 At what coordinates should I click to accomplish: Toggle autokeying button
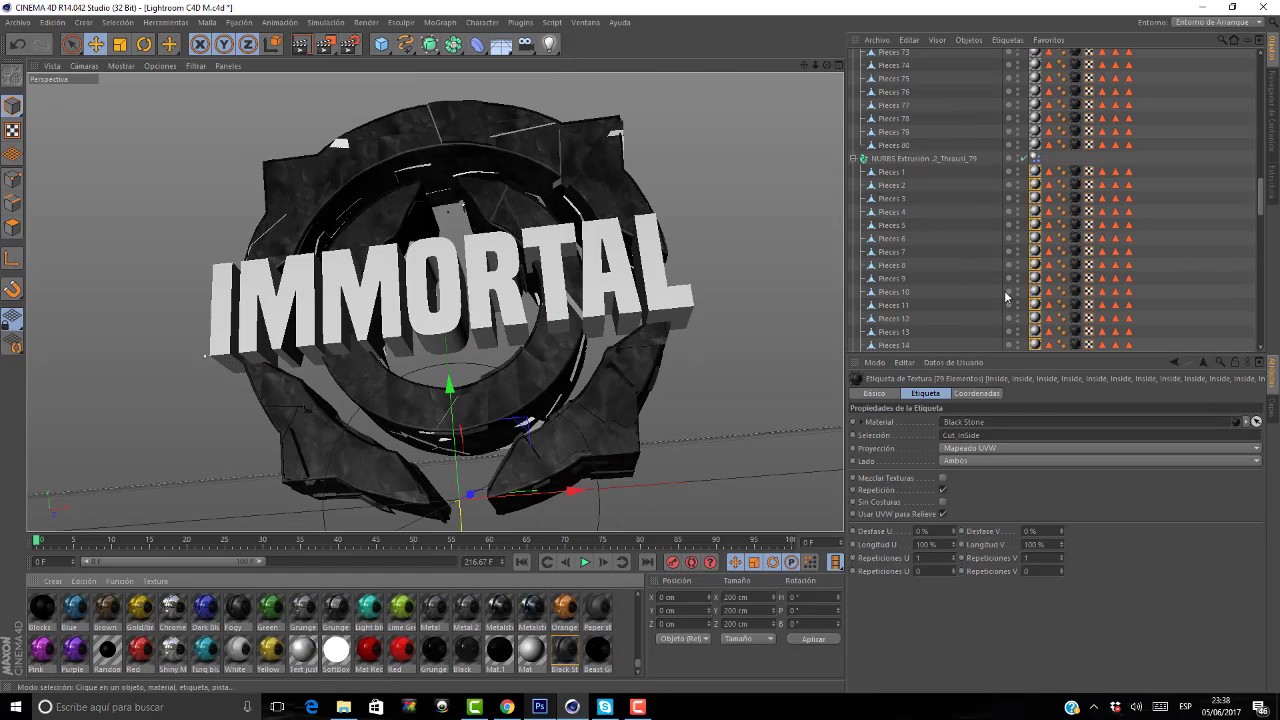click(691, 562)
